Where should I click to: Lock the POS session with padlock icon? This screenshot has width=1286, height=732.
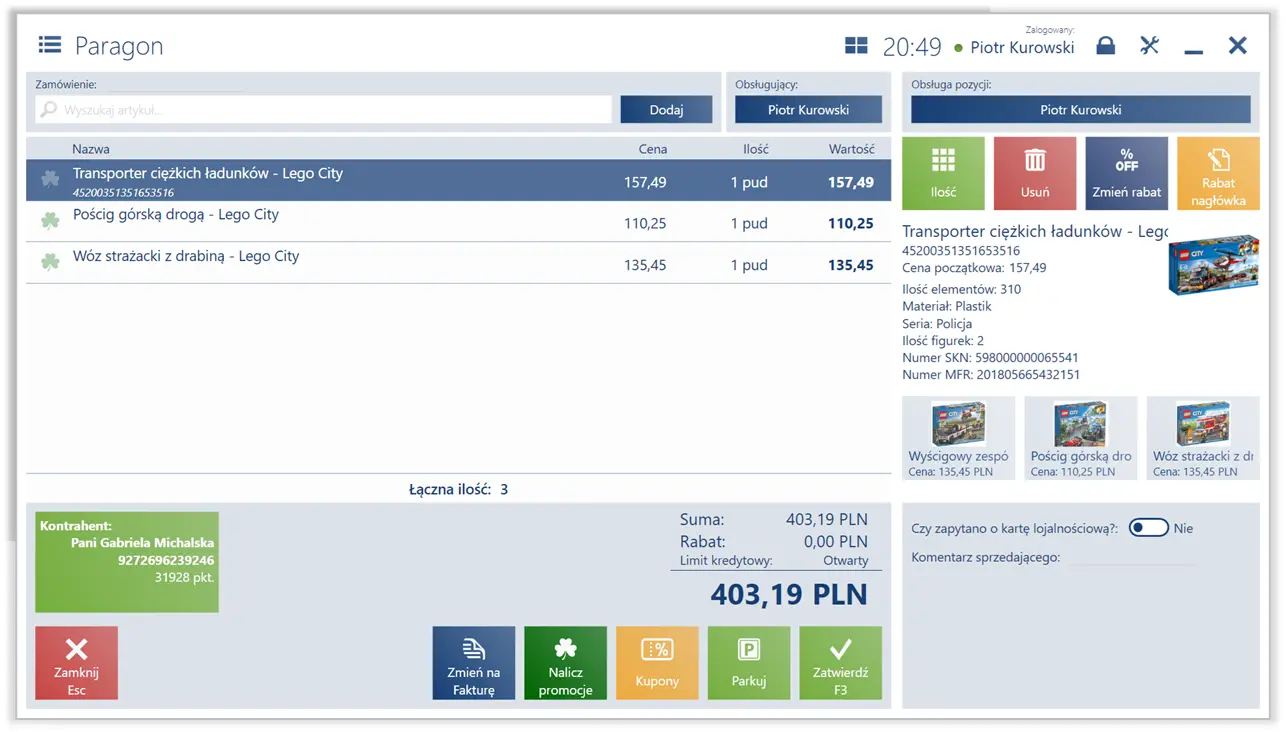1105,45
